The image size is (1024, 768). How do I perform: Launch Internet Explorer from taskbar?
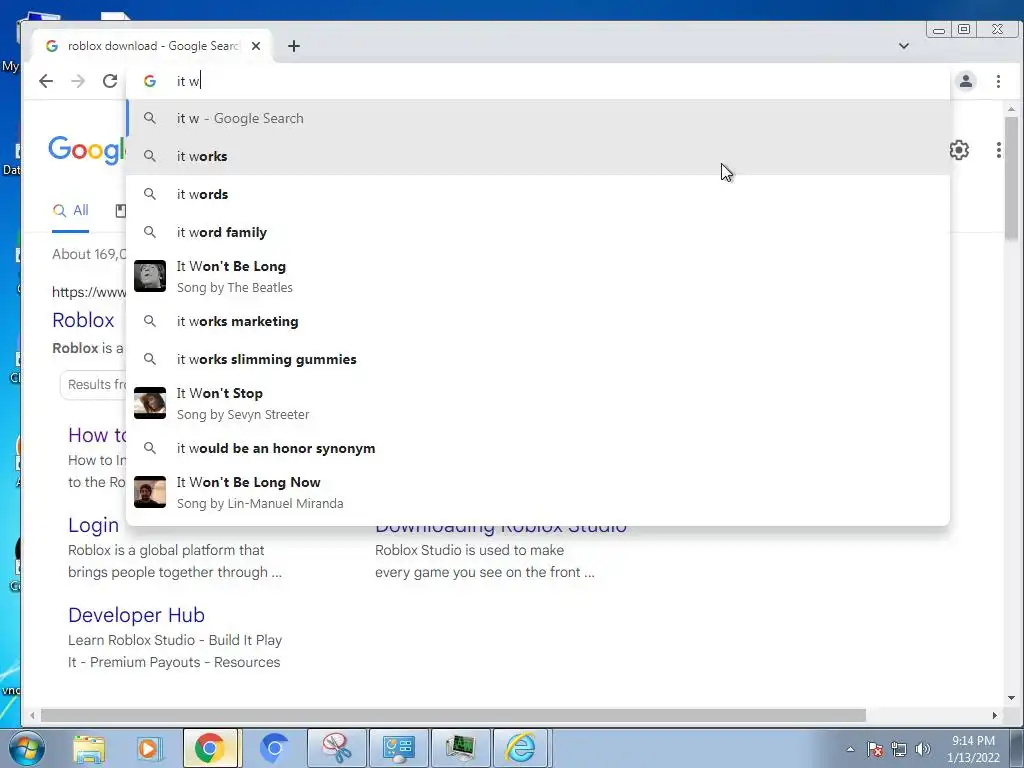point(521,748)
